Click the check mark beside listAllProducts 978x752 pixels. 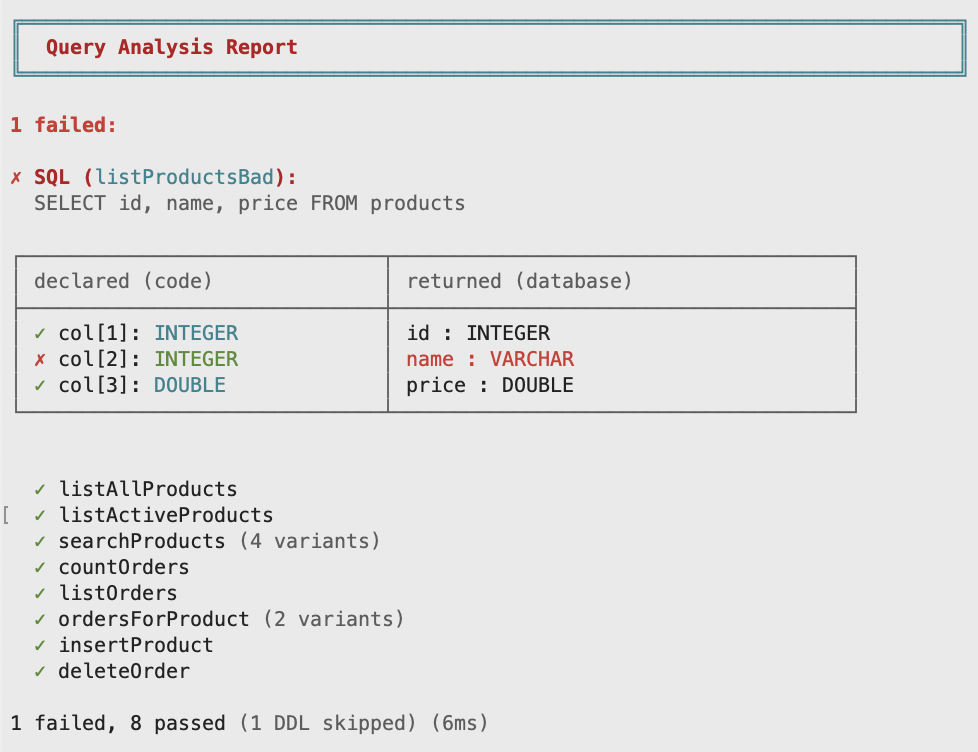point(40,489)
